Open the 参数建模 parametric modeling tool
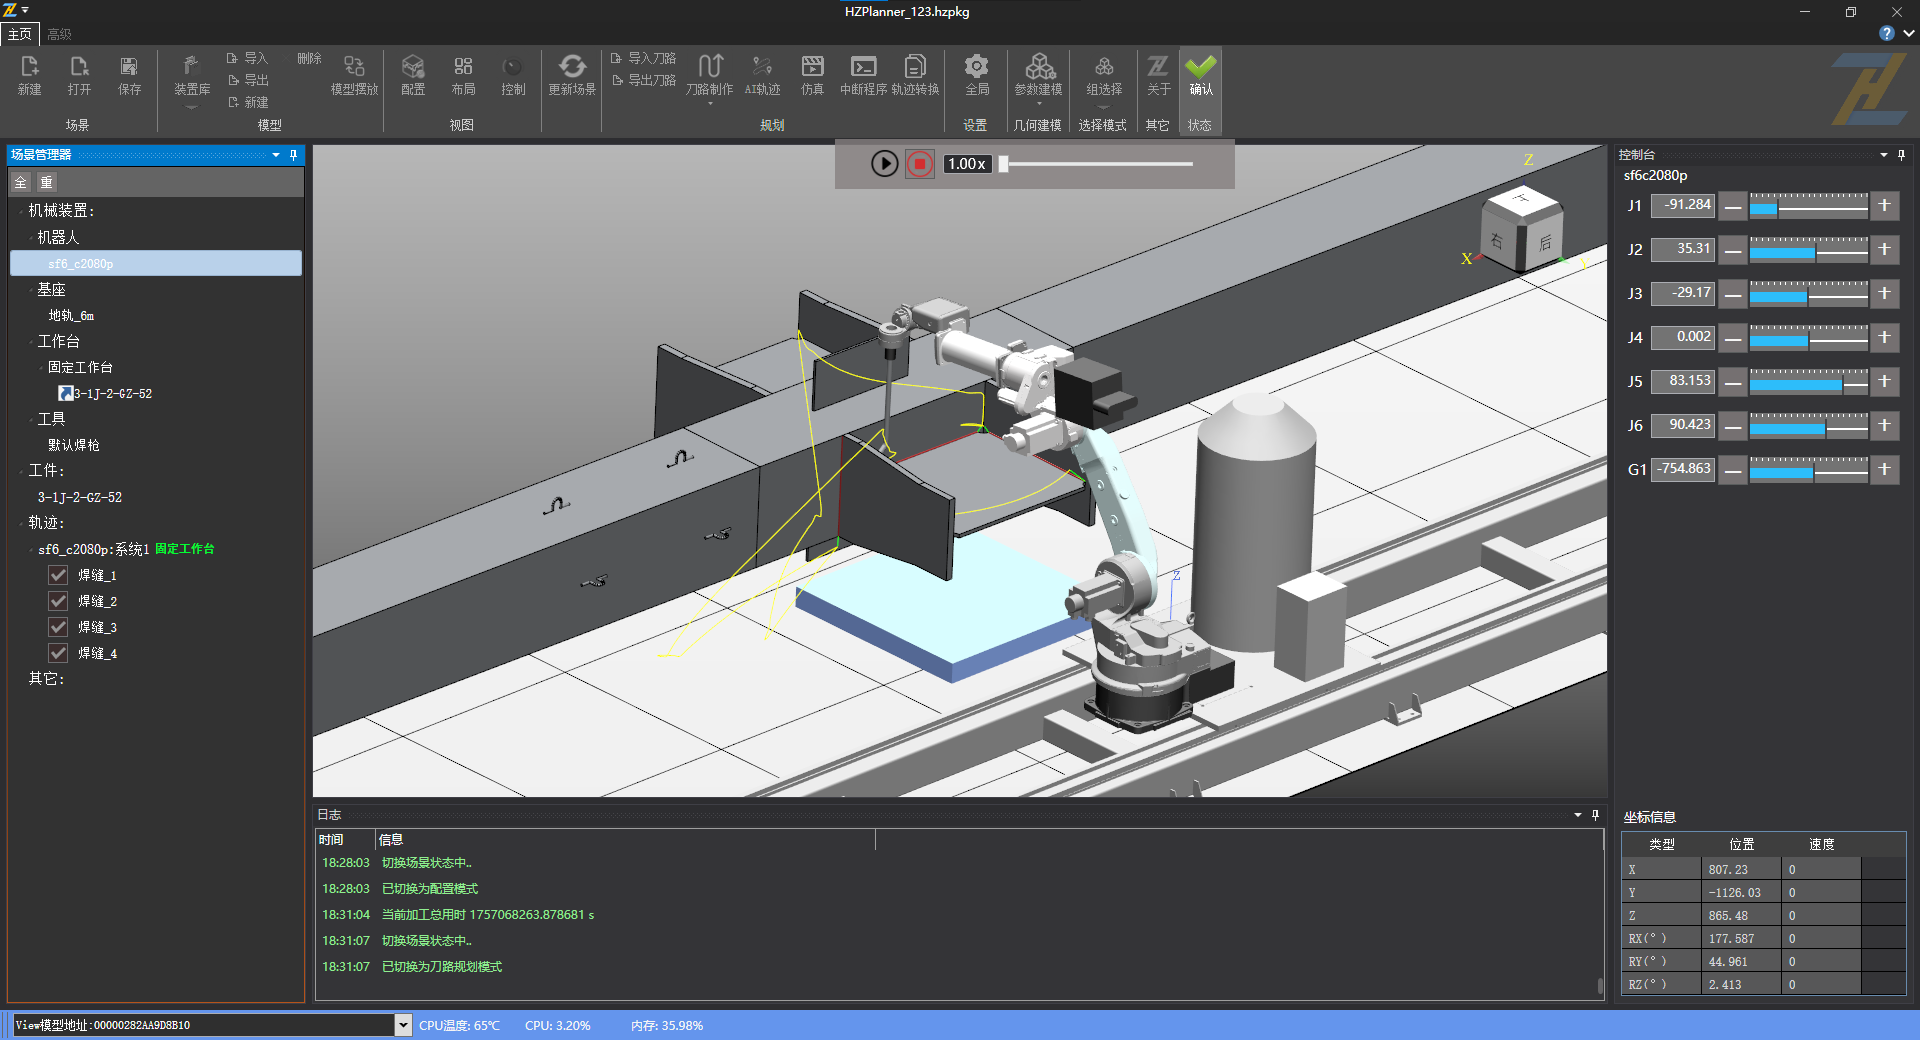1920x1040 pixels. tap(1038, 75)
